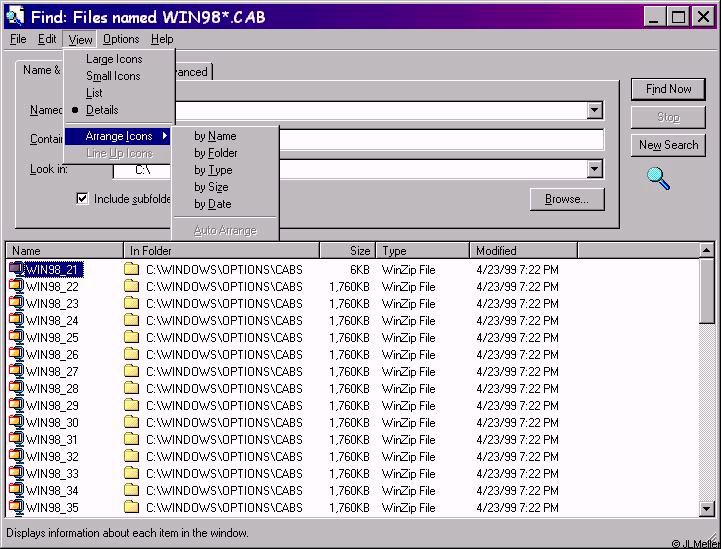
Task: Click the Browse... button
Action: coord(567,199)
